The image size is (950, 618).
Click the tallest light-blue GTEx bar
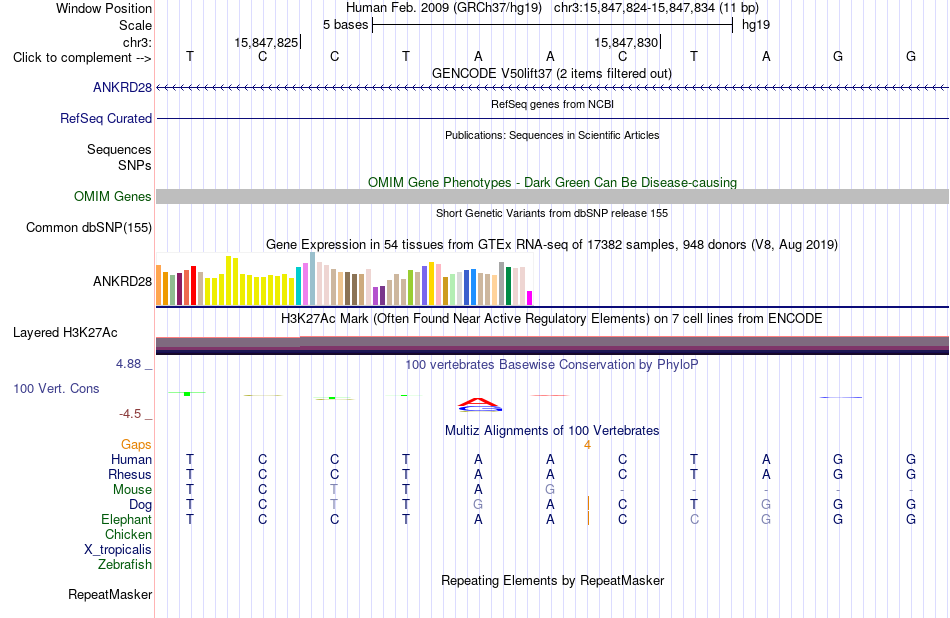click(x=312, y=279)
